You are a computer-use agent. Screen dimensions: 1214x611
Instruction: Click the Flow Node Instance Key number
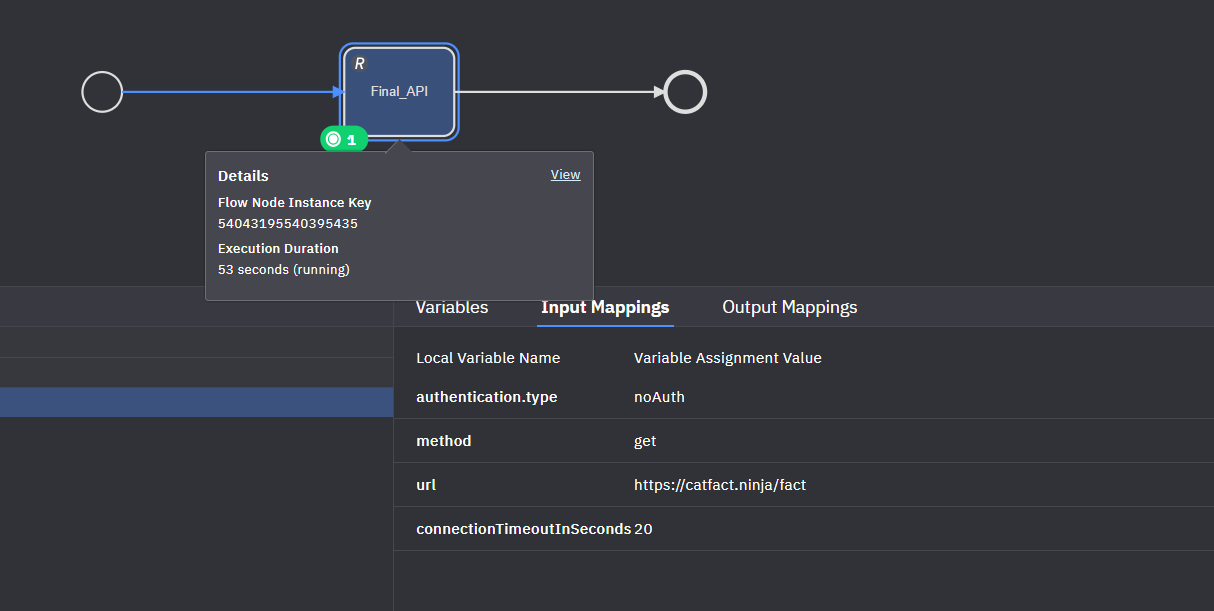tap(288, 224)
